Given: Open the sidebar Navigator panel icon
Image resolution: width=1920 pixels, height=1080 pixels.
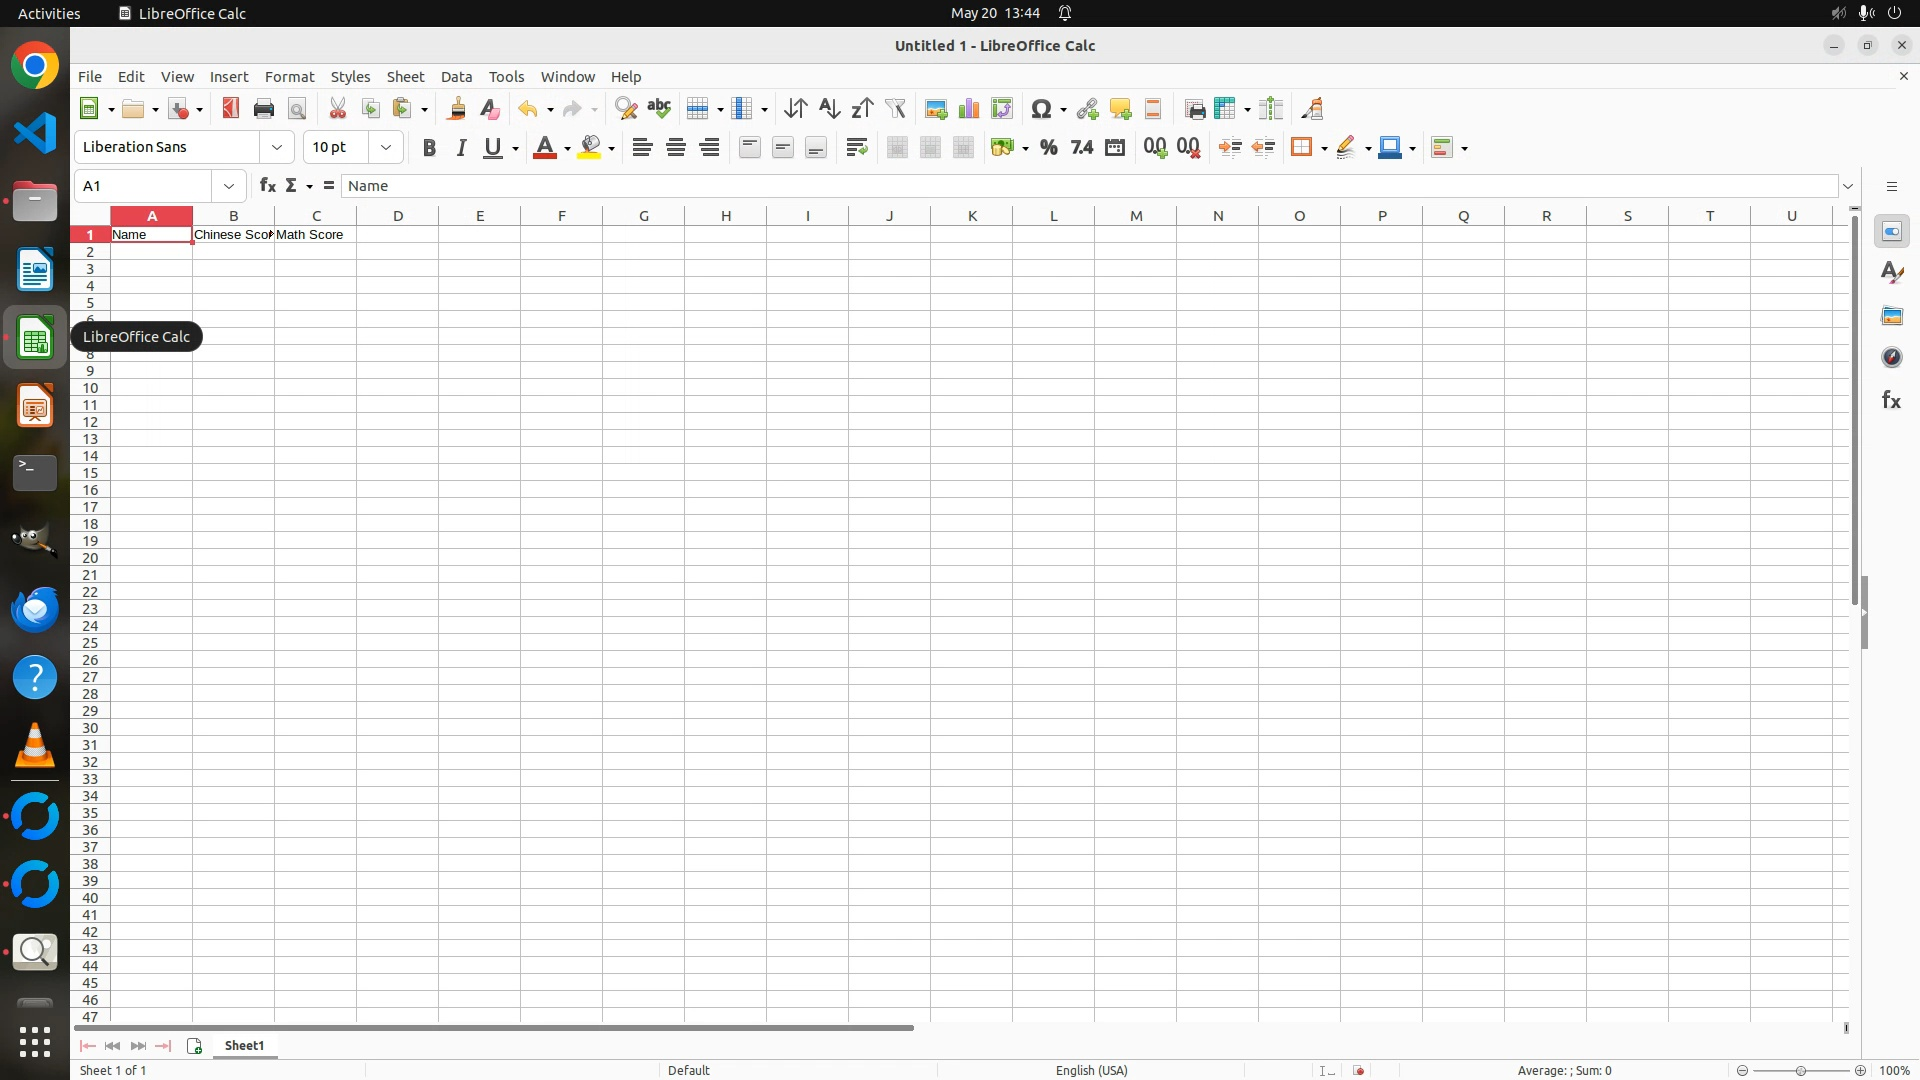Looking at the screenshot, I should pos(1891,358).
